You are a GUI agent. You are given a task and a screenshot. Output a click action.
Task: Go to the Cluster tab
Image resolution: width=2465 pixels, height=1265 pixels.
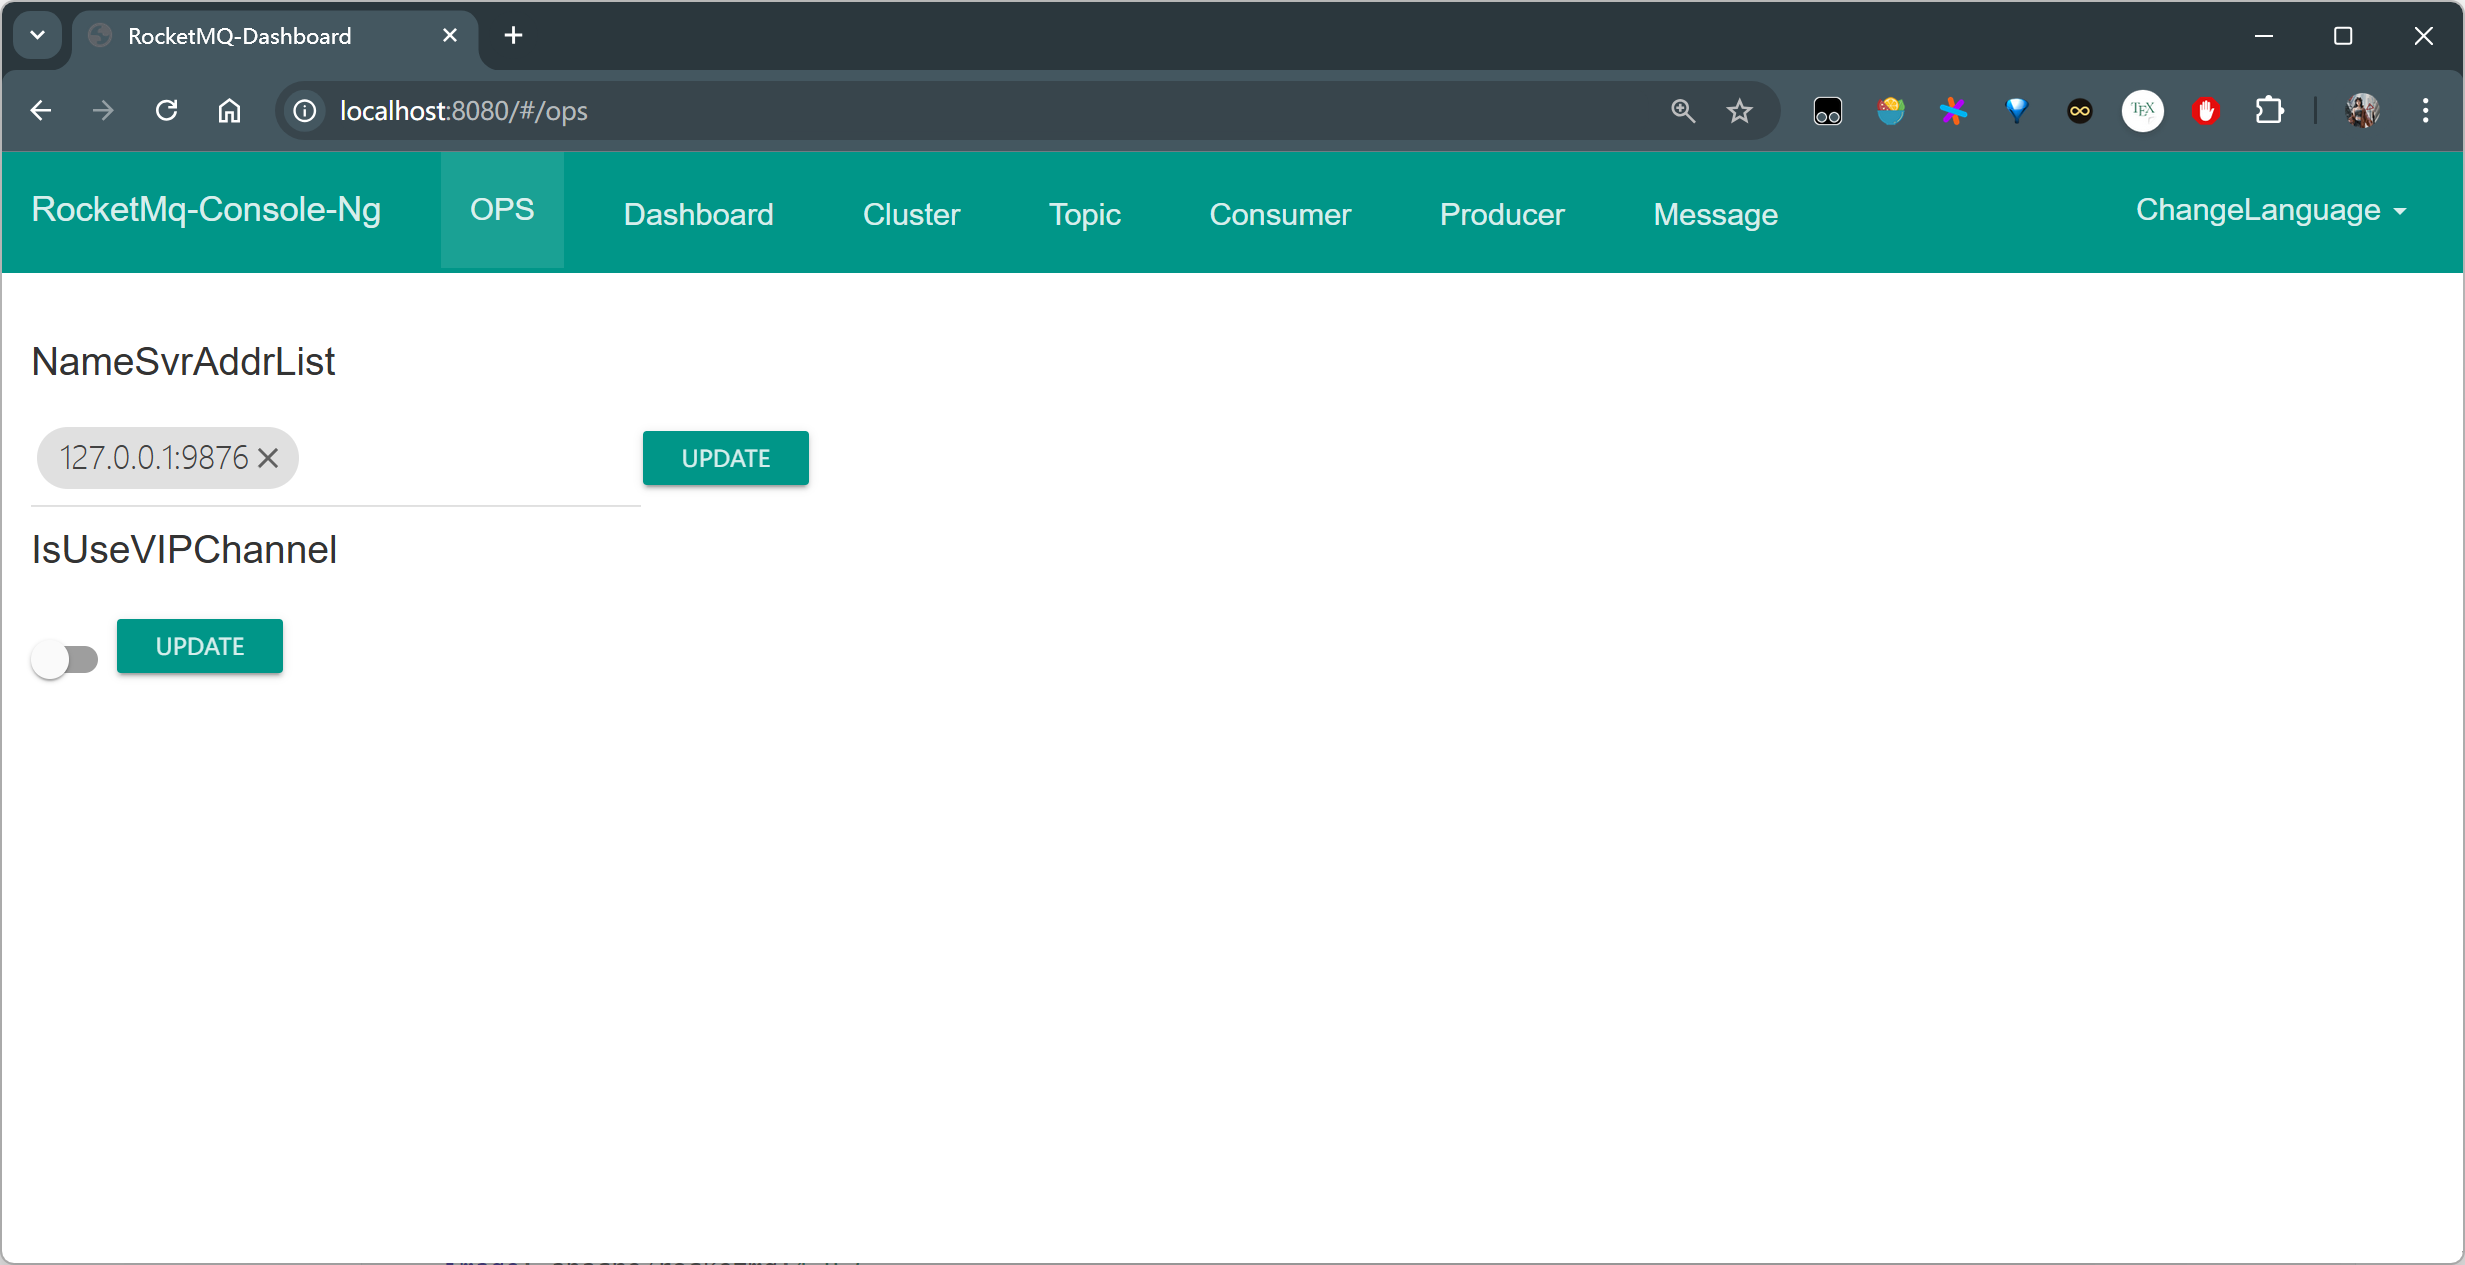tap(911, 214)
